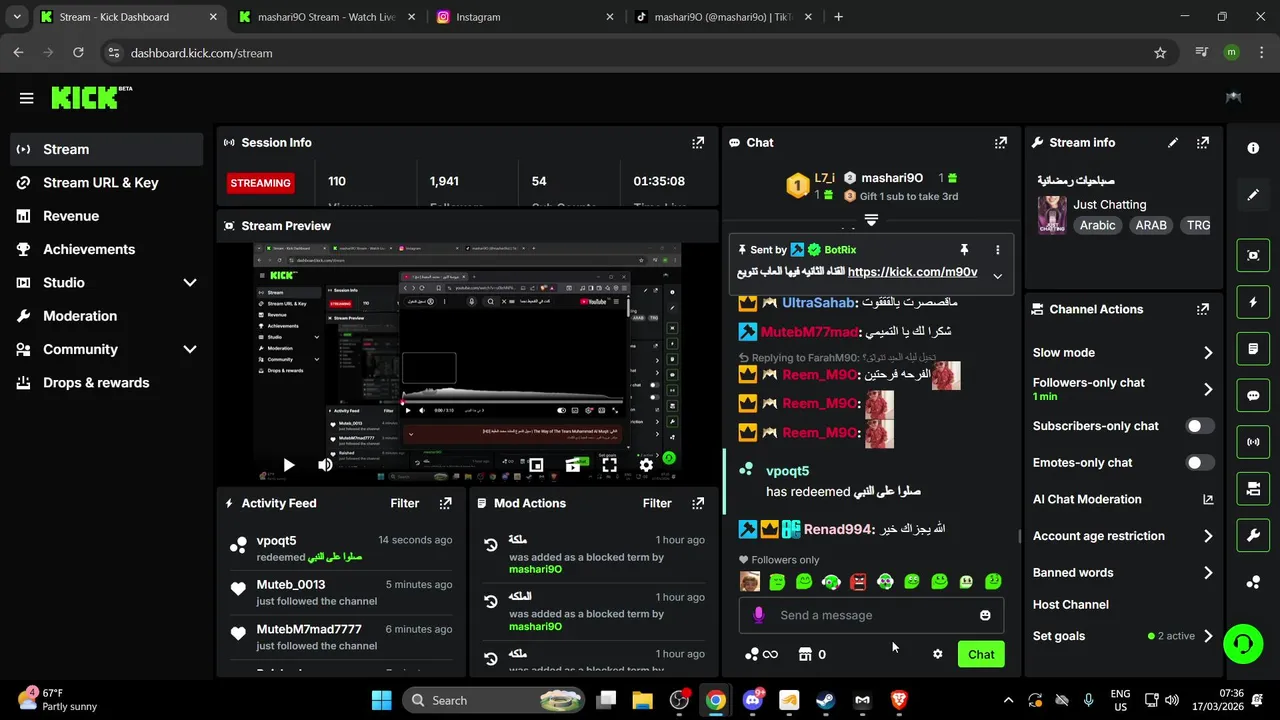Toggle Stream Preview widget in right sidebar
The height and width of the screenshot is (720, 1280).
pyautogui.click(x=1253, y=255)
